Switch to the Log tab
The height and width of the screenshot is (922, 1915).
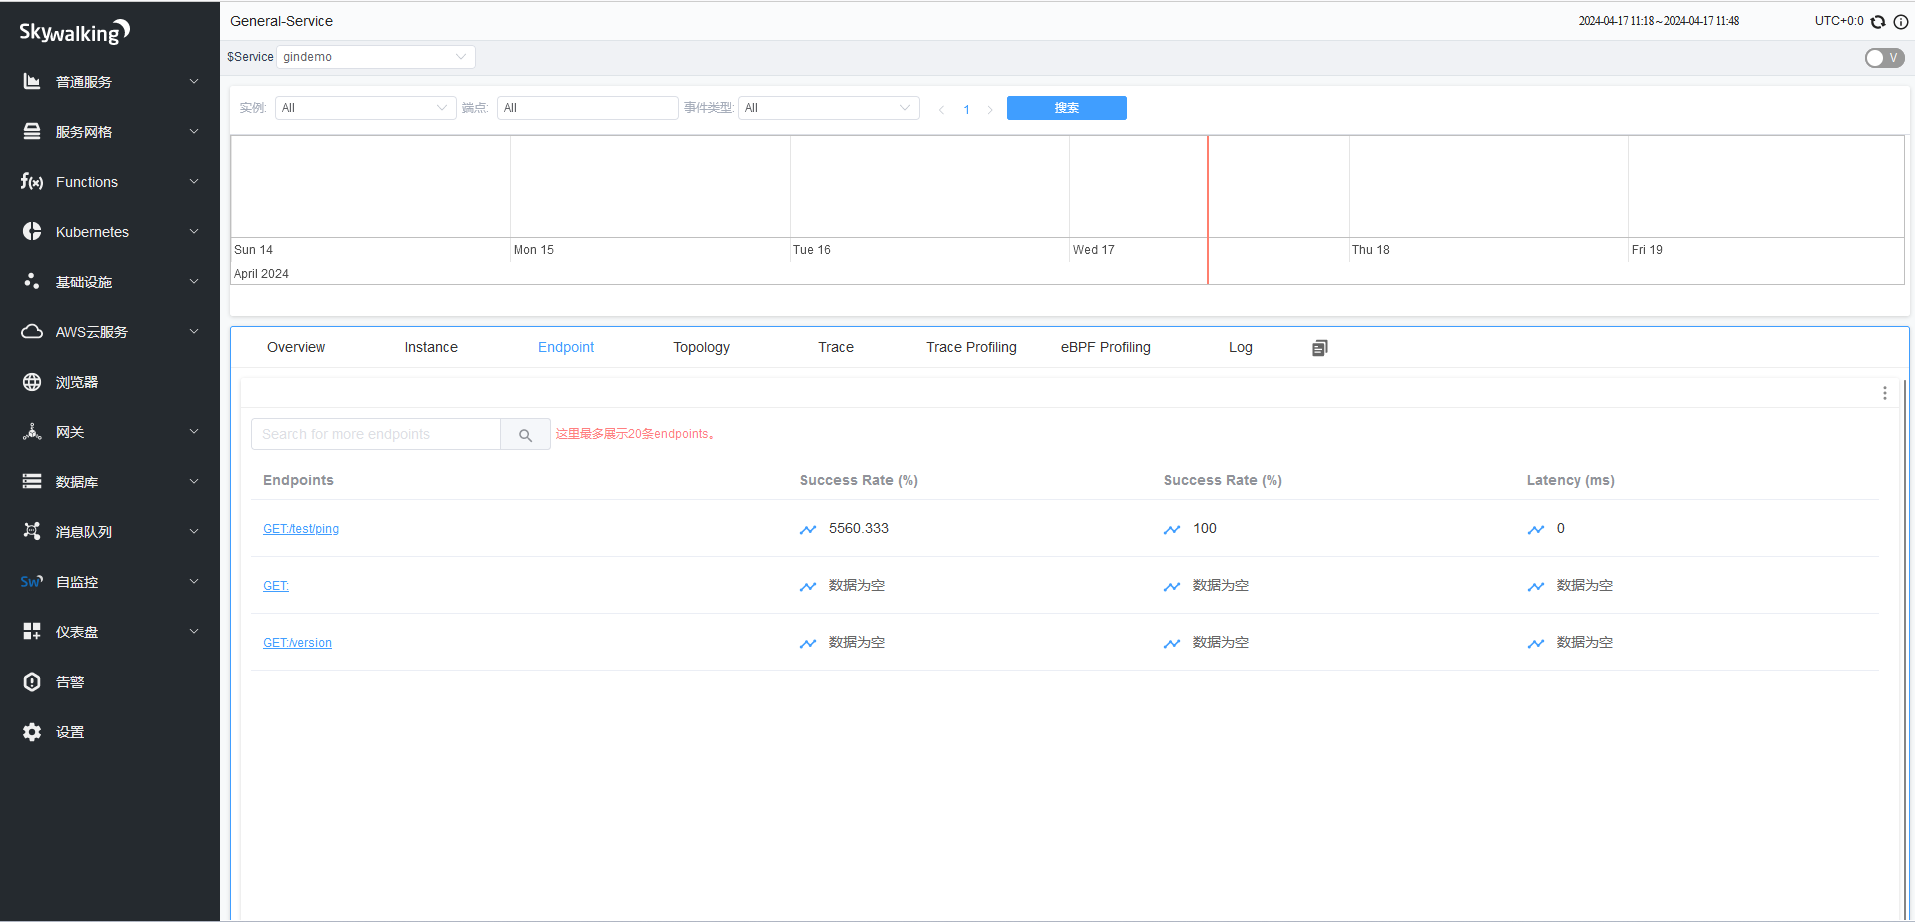point(1241,347)
